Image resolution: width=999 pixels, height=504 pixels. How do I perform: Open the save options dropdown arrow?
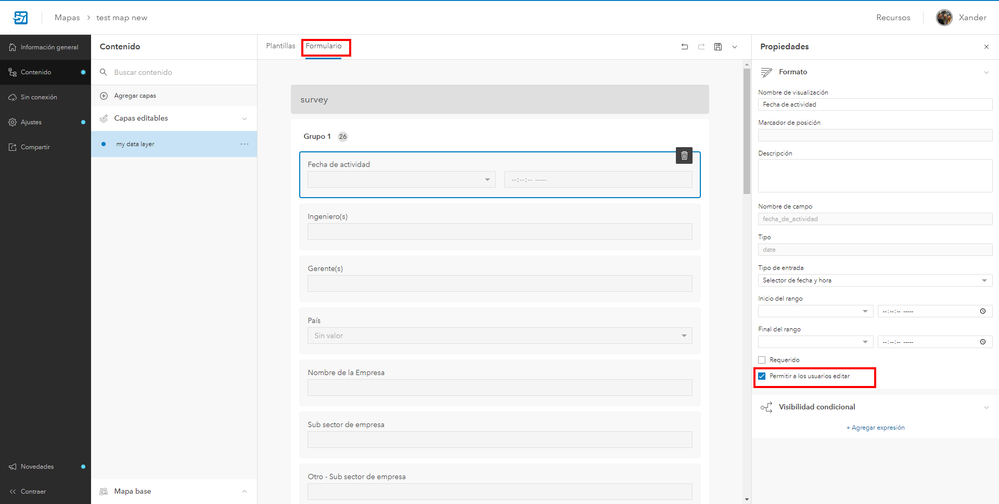coord(734,47)
